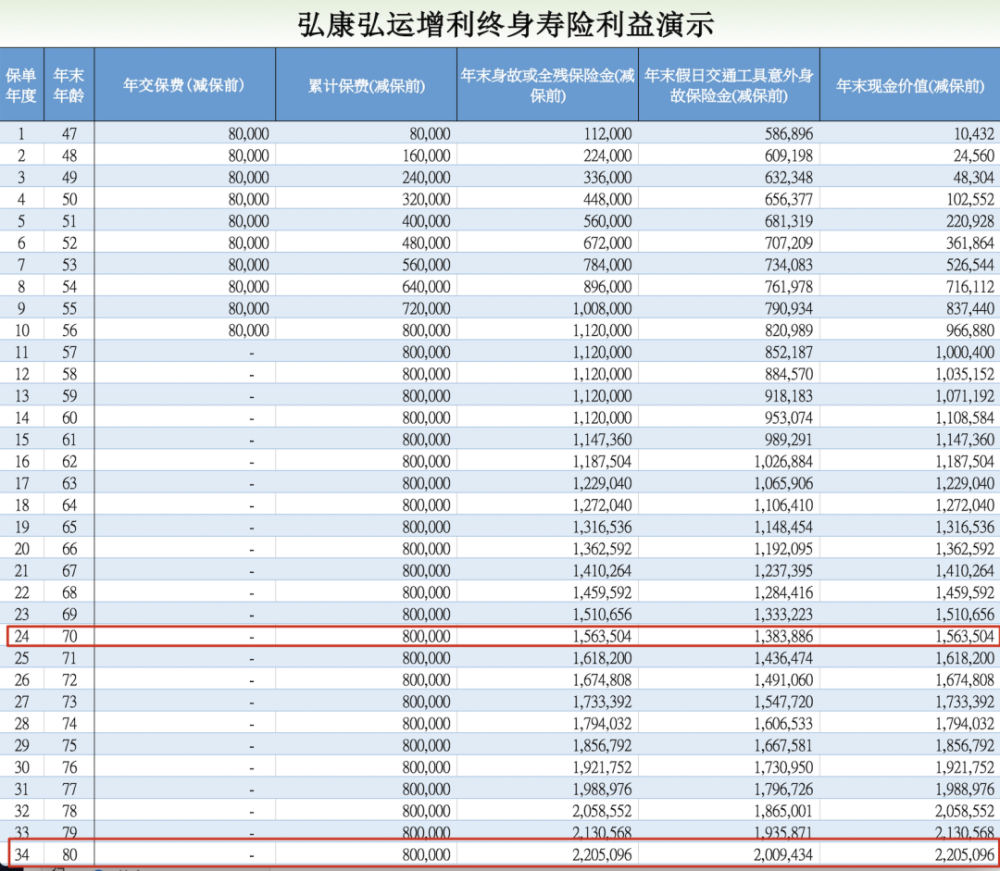The image size is (1000, 871).
Task: Select the 保单年度 column header
Action: tap(21, 85)
